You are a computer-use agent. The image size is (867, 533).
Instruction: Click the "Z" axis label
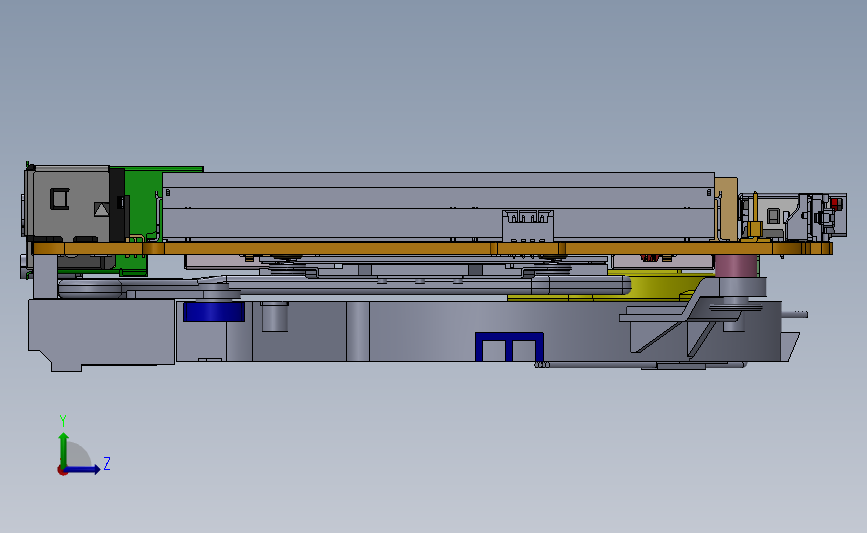click(107, 463)
